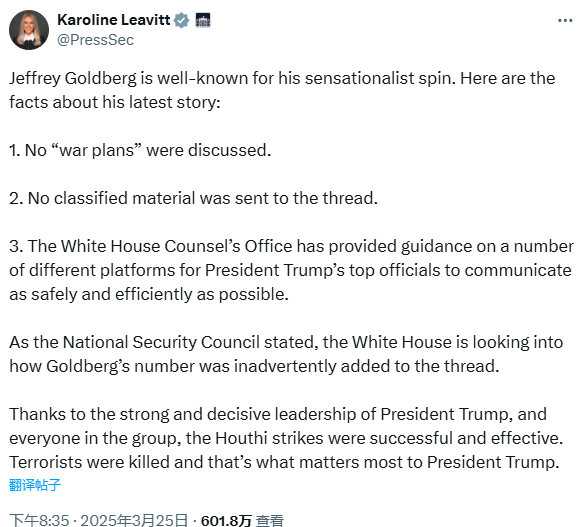Click the White House affiliation badge icon

(x=203, y=20)
